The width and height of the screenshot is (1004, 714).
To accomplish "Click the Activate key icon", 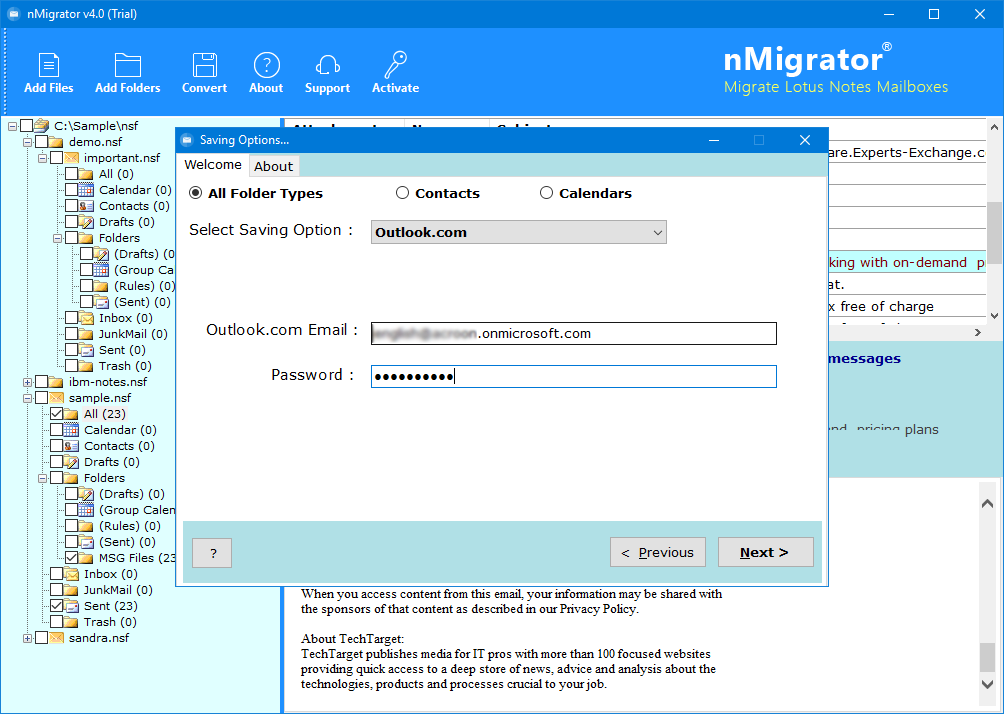I will pyautogui.click(x=395, y=65).
